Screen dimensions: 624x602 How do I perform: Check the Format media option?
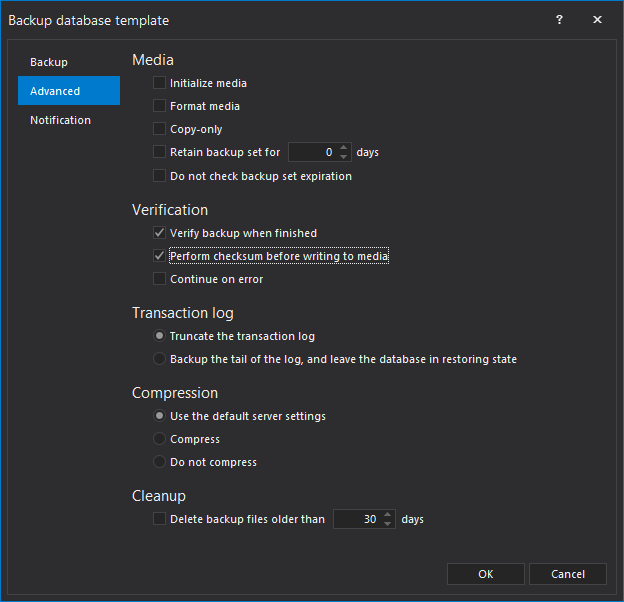[x=160, y=106]
